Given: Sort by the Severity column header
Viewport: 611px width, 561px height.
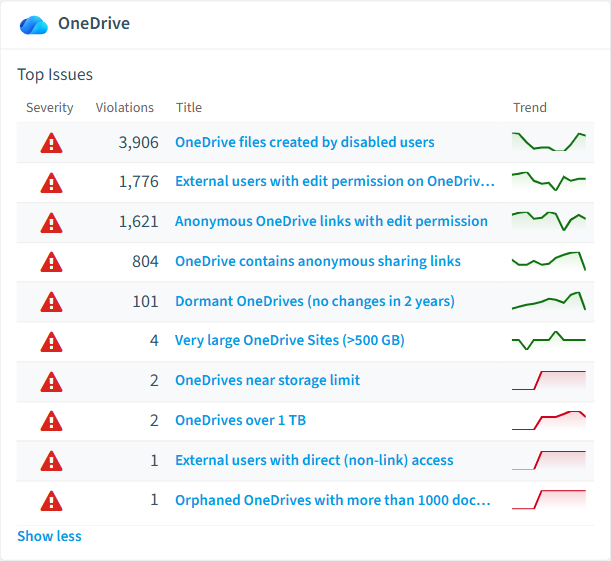Looking at the screenshot, I should coord(49,108).
